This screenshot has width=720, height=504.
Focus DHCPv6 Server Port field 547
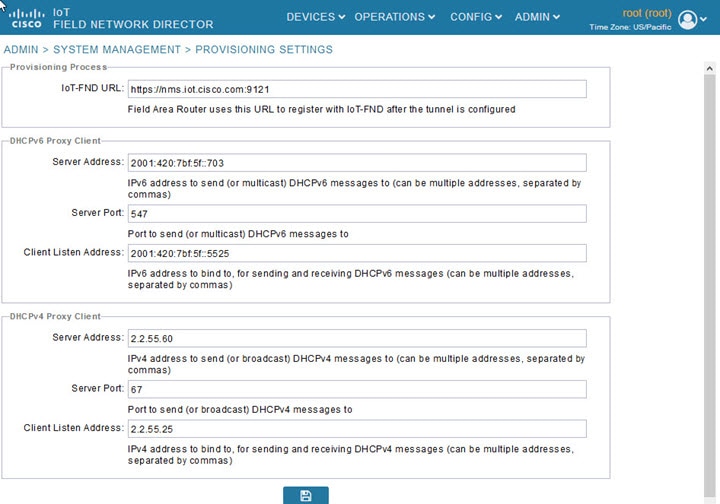357,213
